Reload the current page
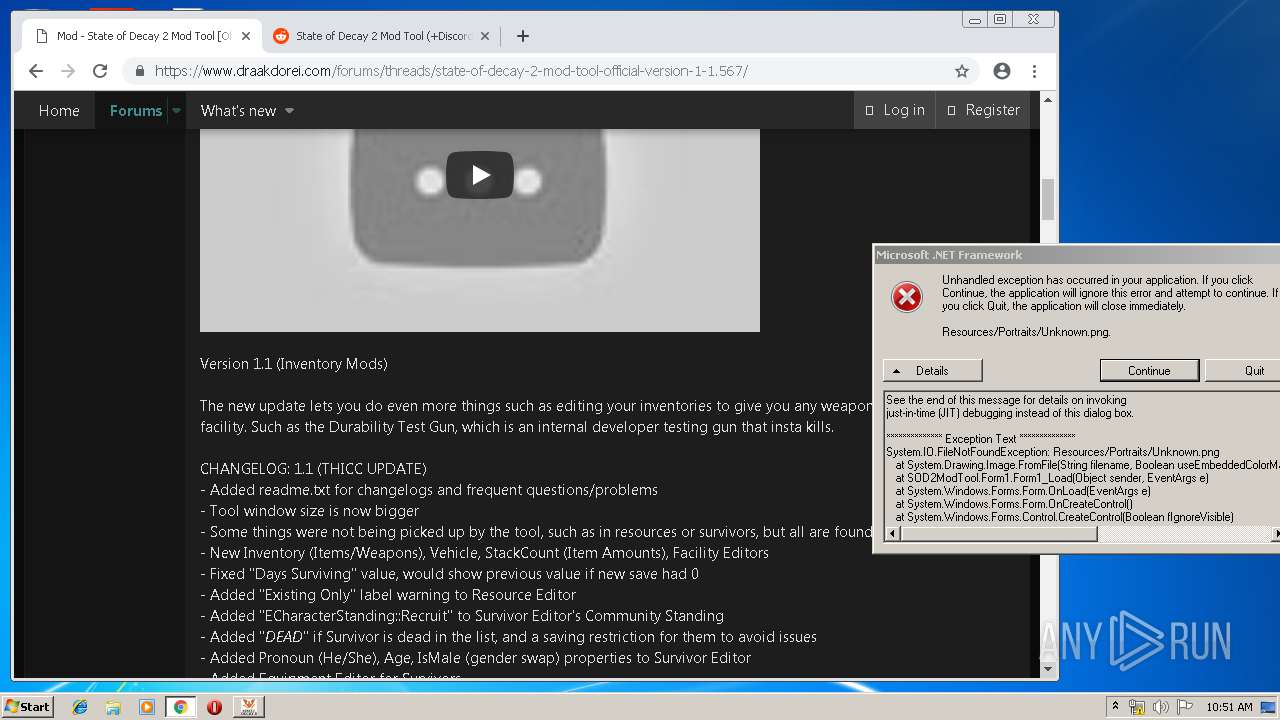This screenshot has height=720, width=1280. point(100,71)
